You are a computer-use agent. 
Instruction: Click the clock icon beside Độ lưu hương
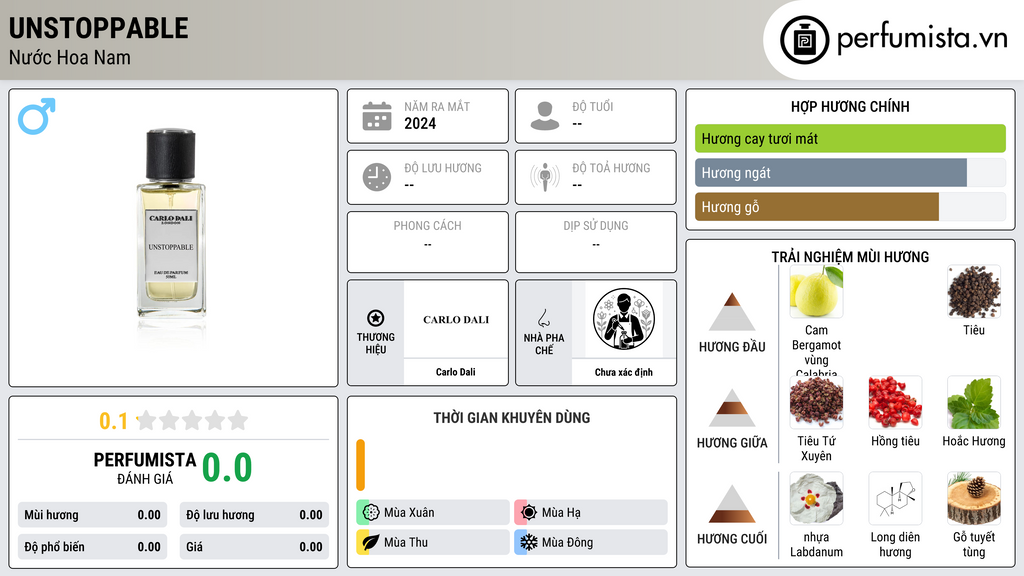[x=377, y=177]
